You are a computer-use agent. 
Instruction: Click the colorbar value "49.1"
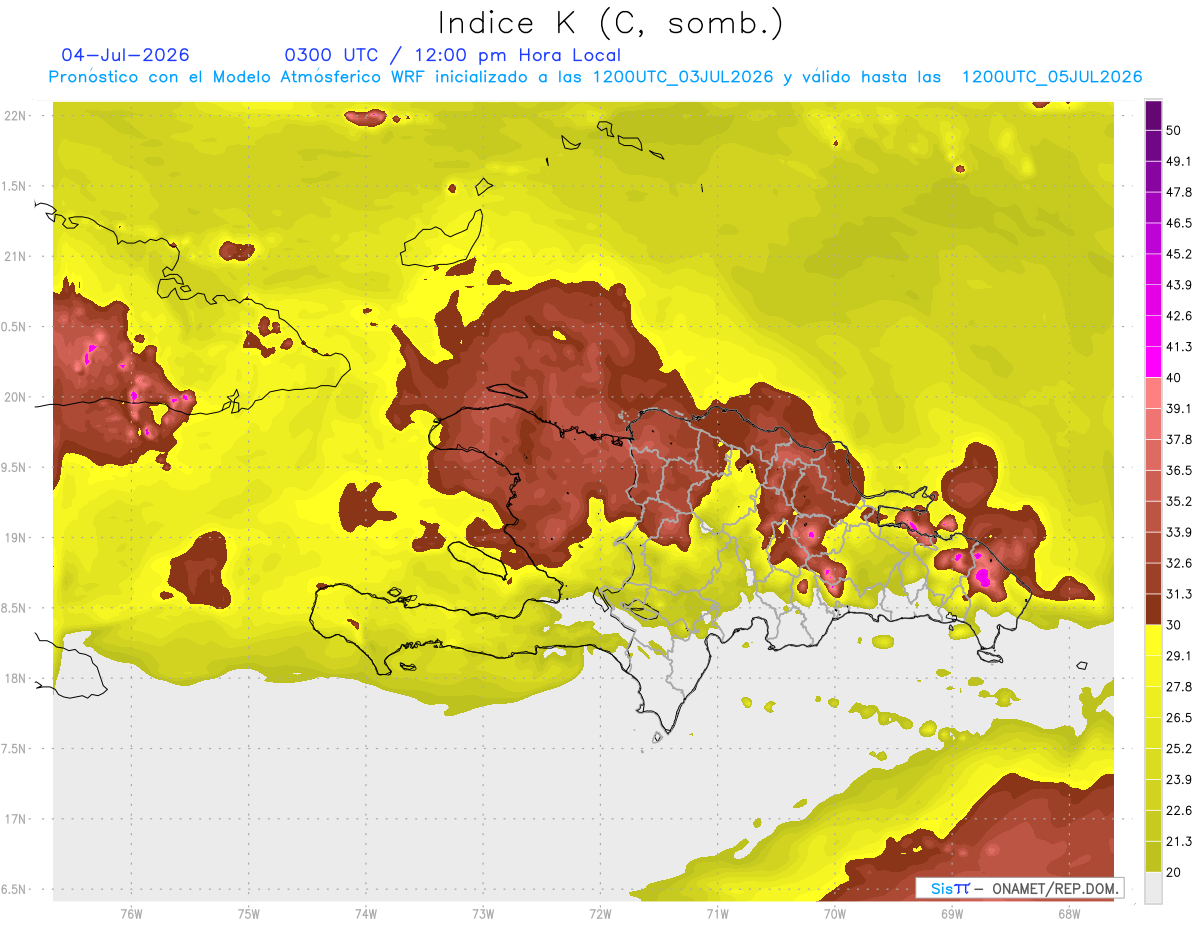1178,161
